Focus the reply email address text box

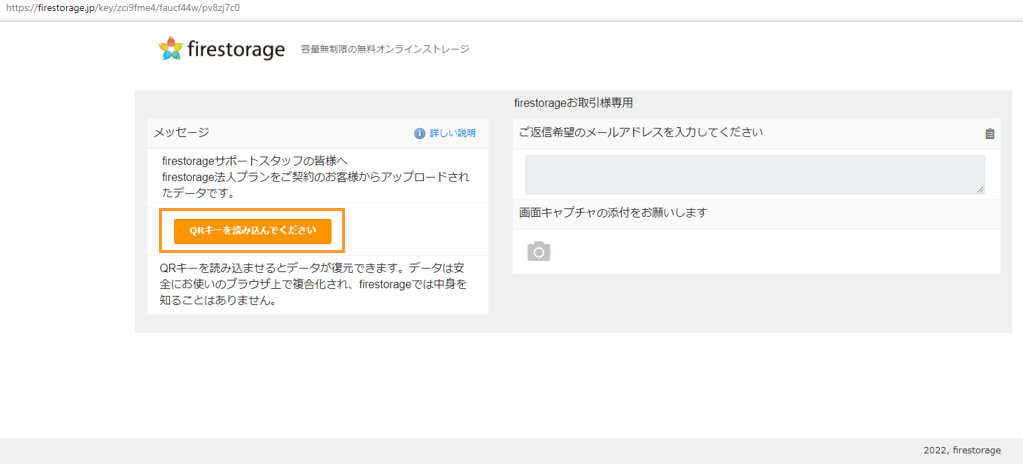pos(755,174)
